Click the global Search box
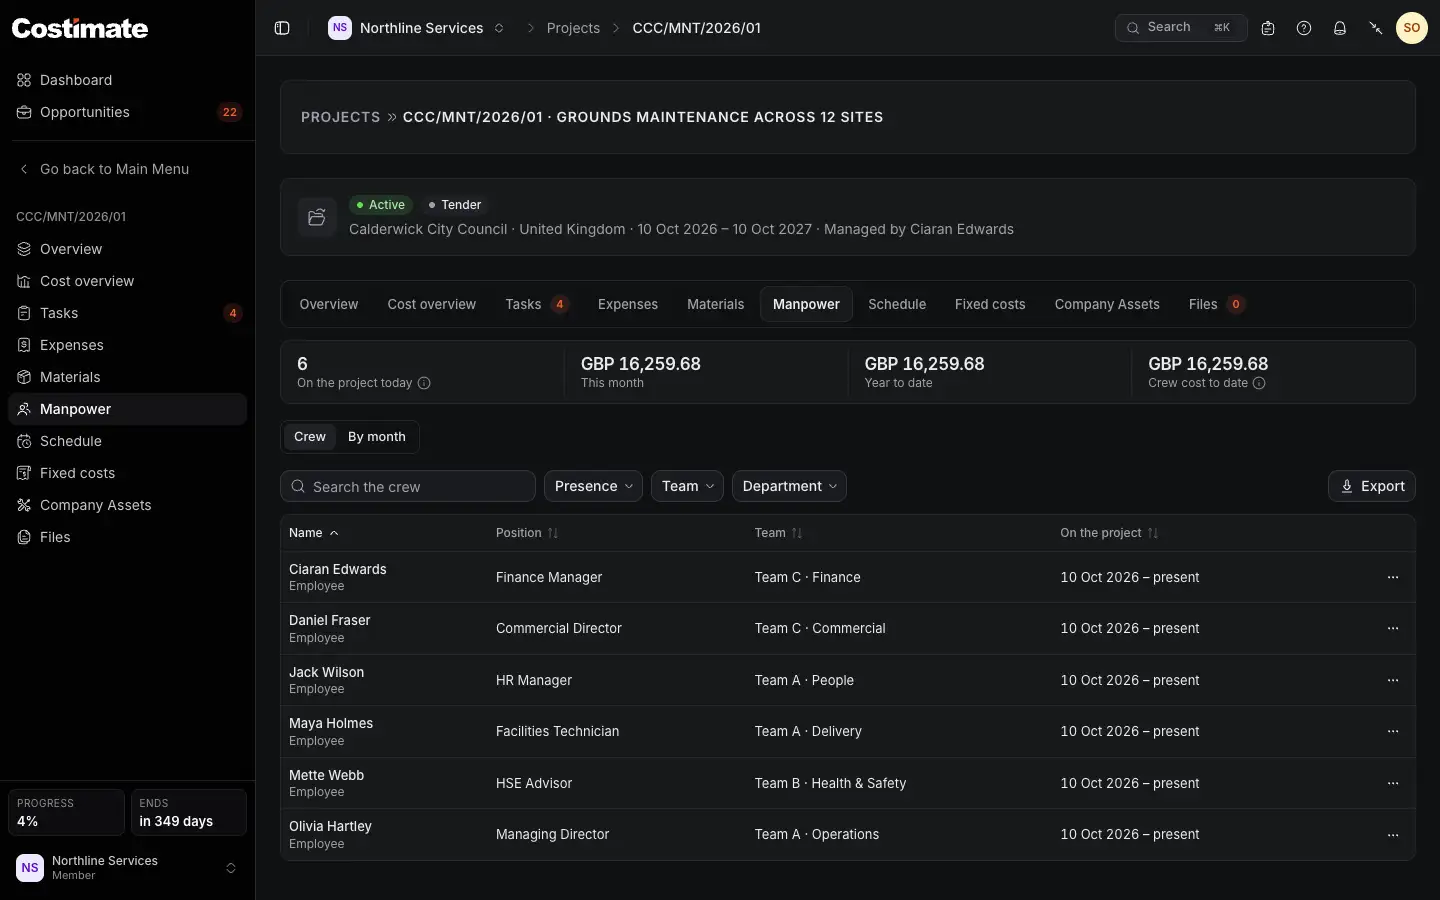Screen dimensions: 1440x900 click(x=1181, y=28)
